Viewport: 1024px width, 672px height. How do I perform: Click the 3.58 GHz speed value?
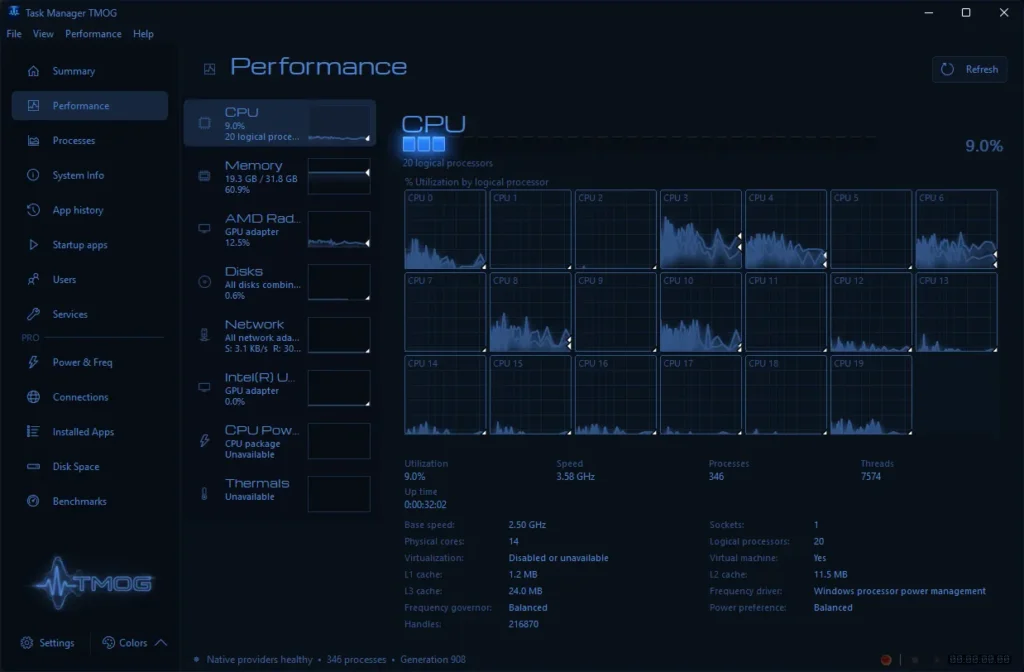[x=575, y=477]
